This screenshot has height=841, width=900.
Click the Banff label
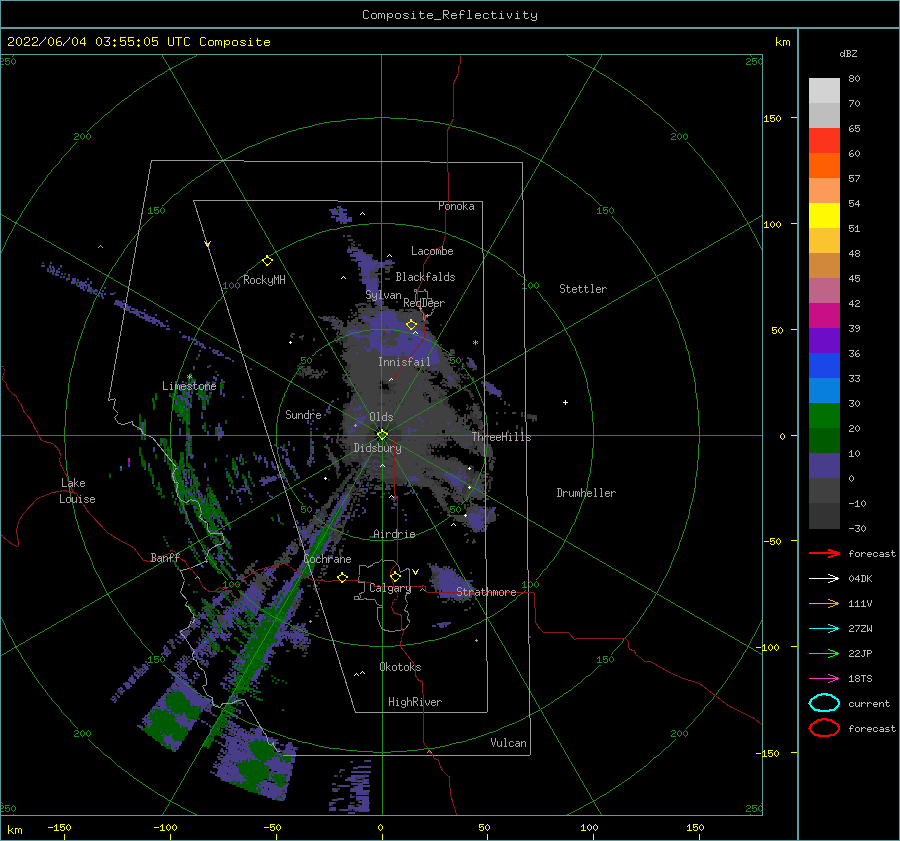(165, 557)
